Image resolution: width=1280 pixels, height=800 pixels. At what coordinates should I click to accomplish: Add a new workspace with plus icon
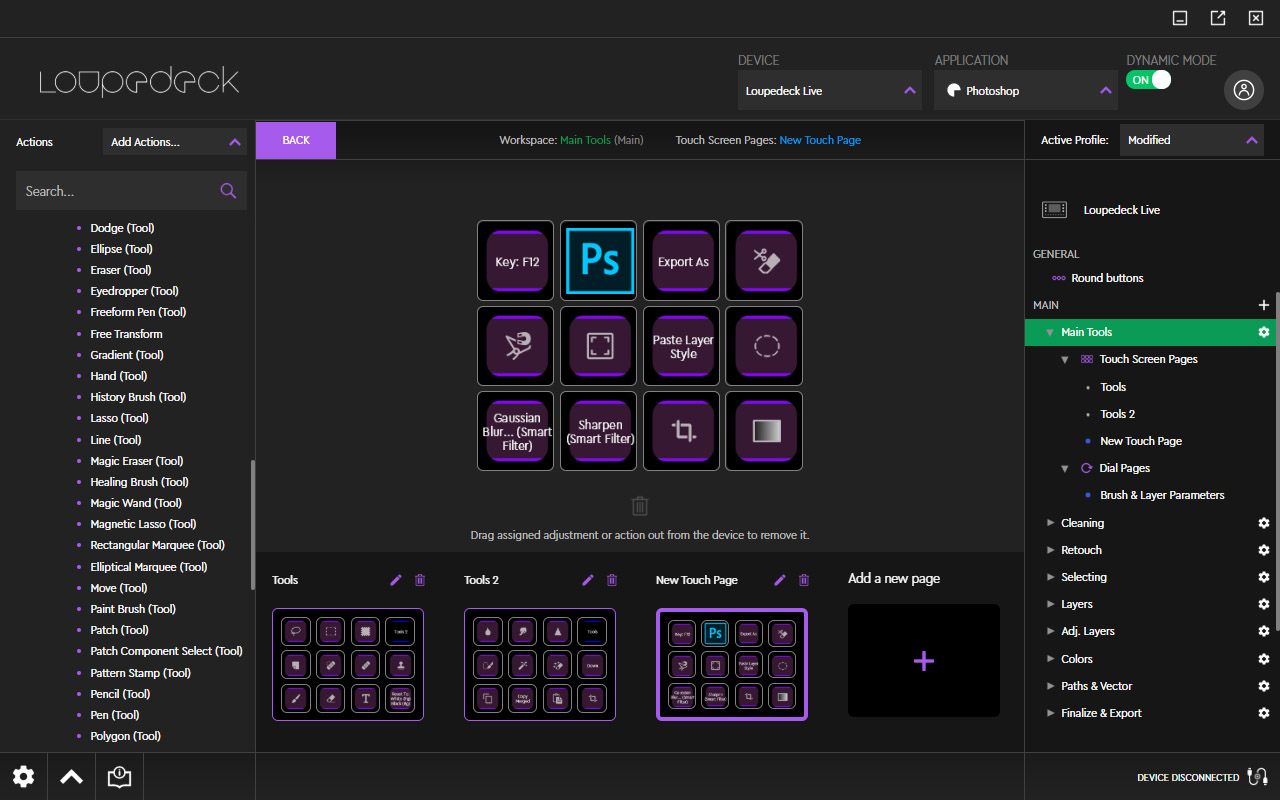[x=1263, y=305]
